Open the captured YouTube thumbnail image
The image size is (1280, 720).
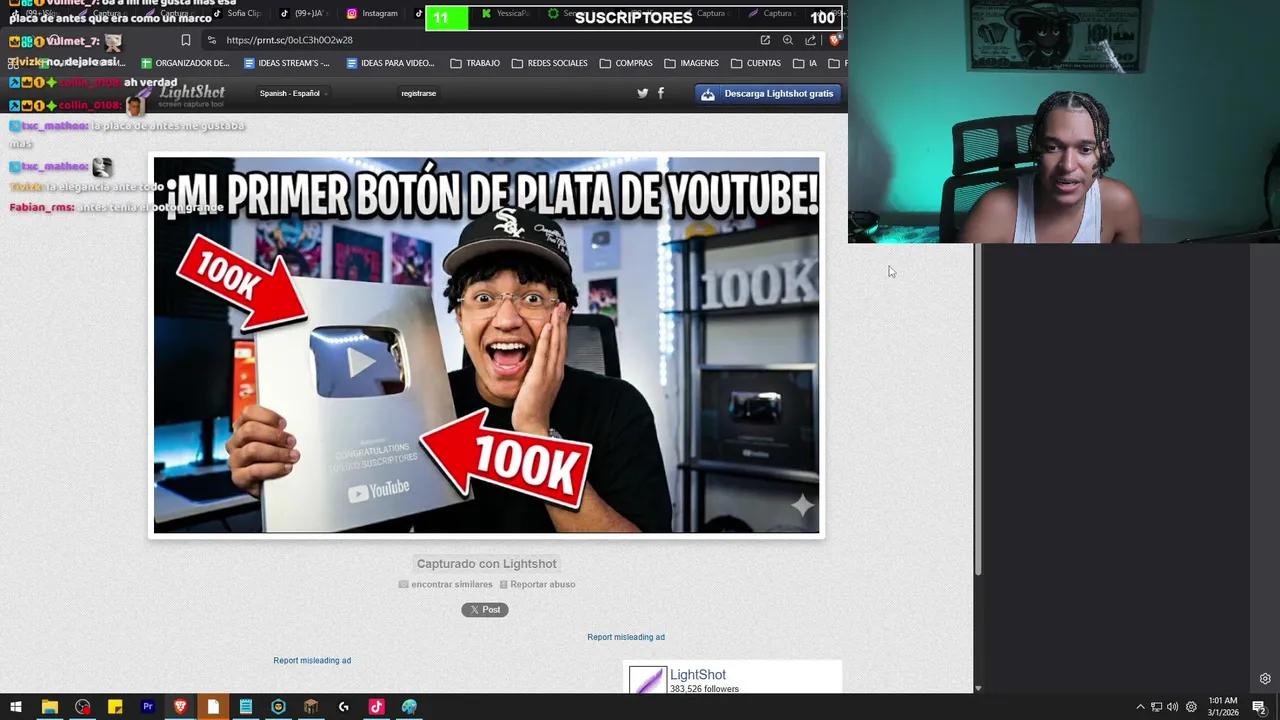(486, 345)
